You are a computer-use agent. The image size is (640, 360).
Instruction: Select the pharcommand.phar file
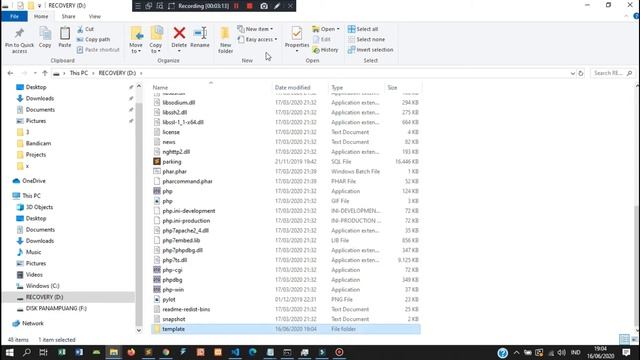[187, 181]
